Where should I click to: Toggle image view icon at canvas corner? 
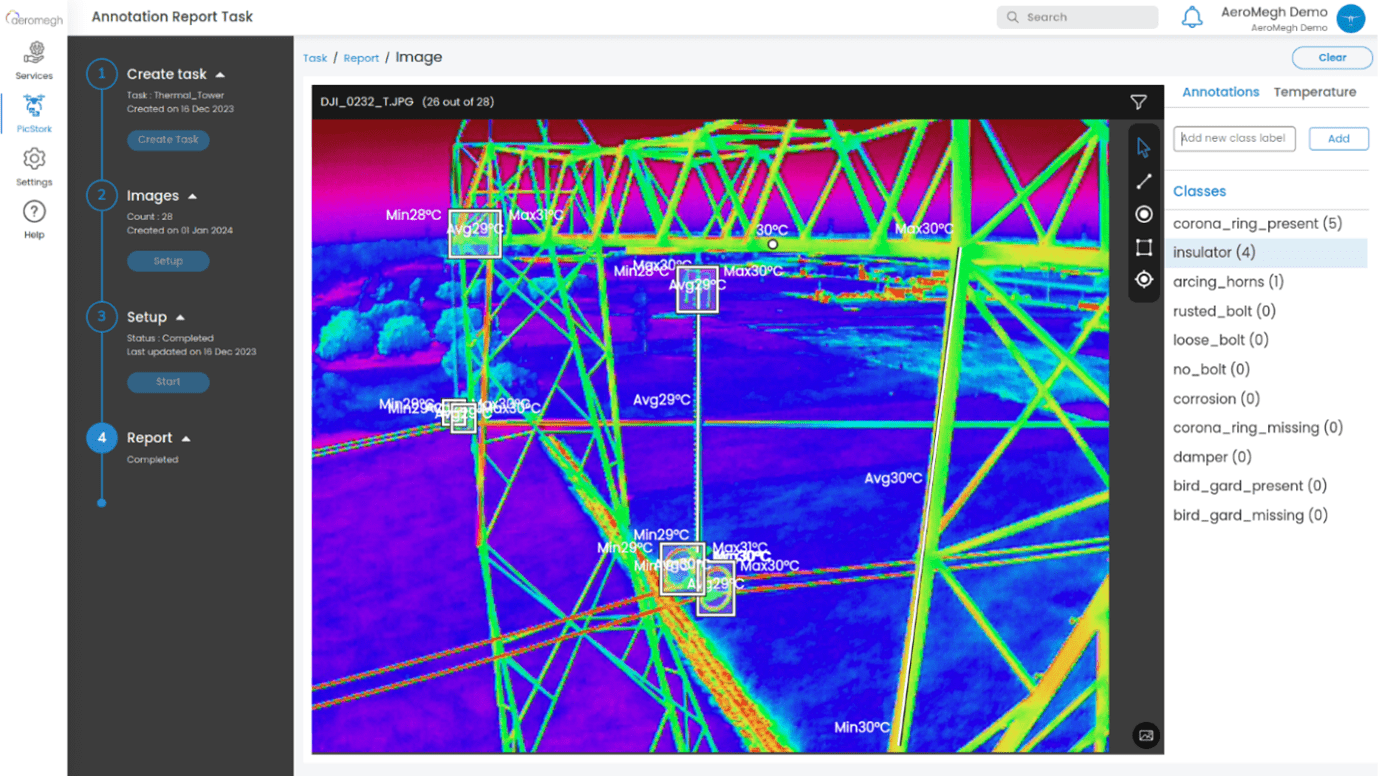click(1146, 736)
